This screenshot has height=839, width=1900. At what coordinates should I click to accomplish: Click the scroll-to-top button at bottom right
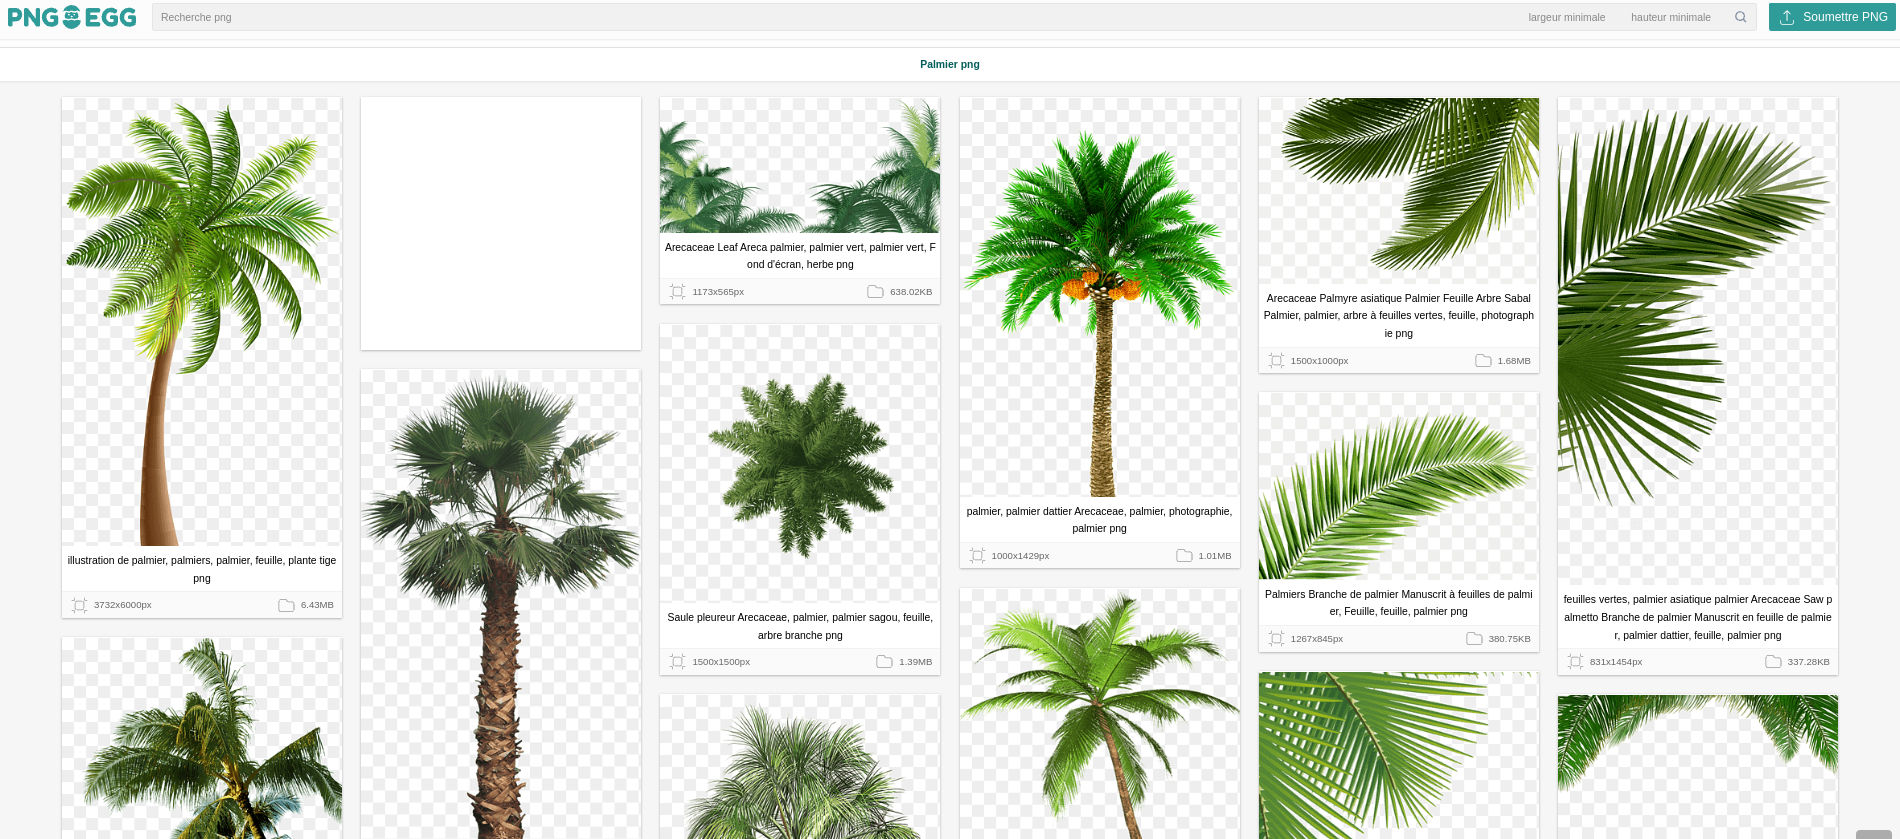[1873, 833]
